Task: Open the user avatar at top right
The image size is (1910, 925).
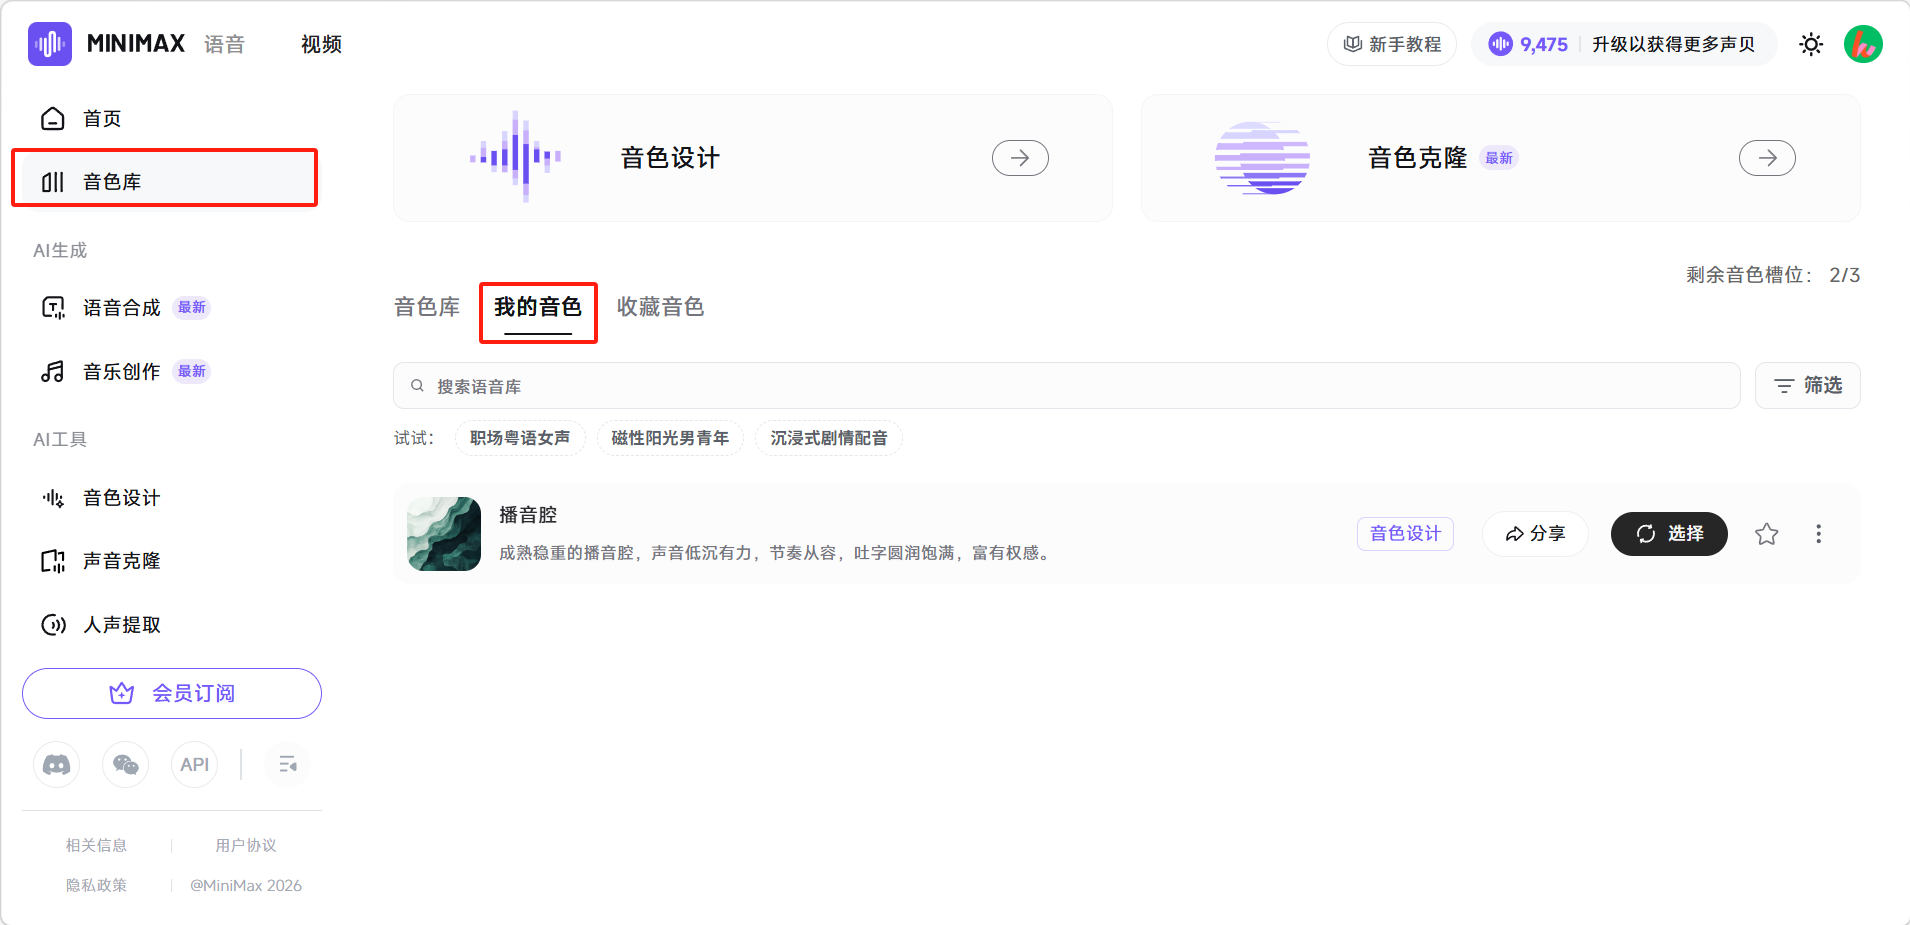Action: click(x=1862, y=44)
